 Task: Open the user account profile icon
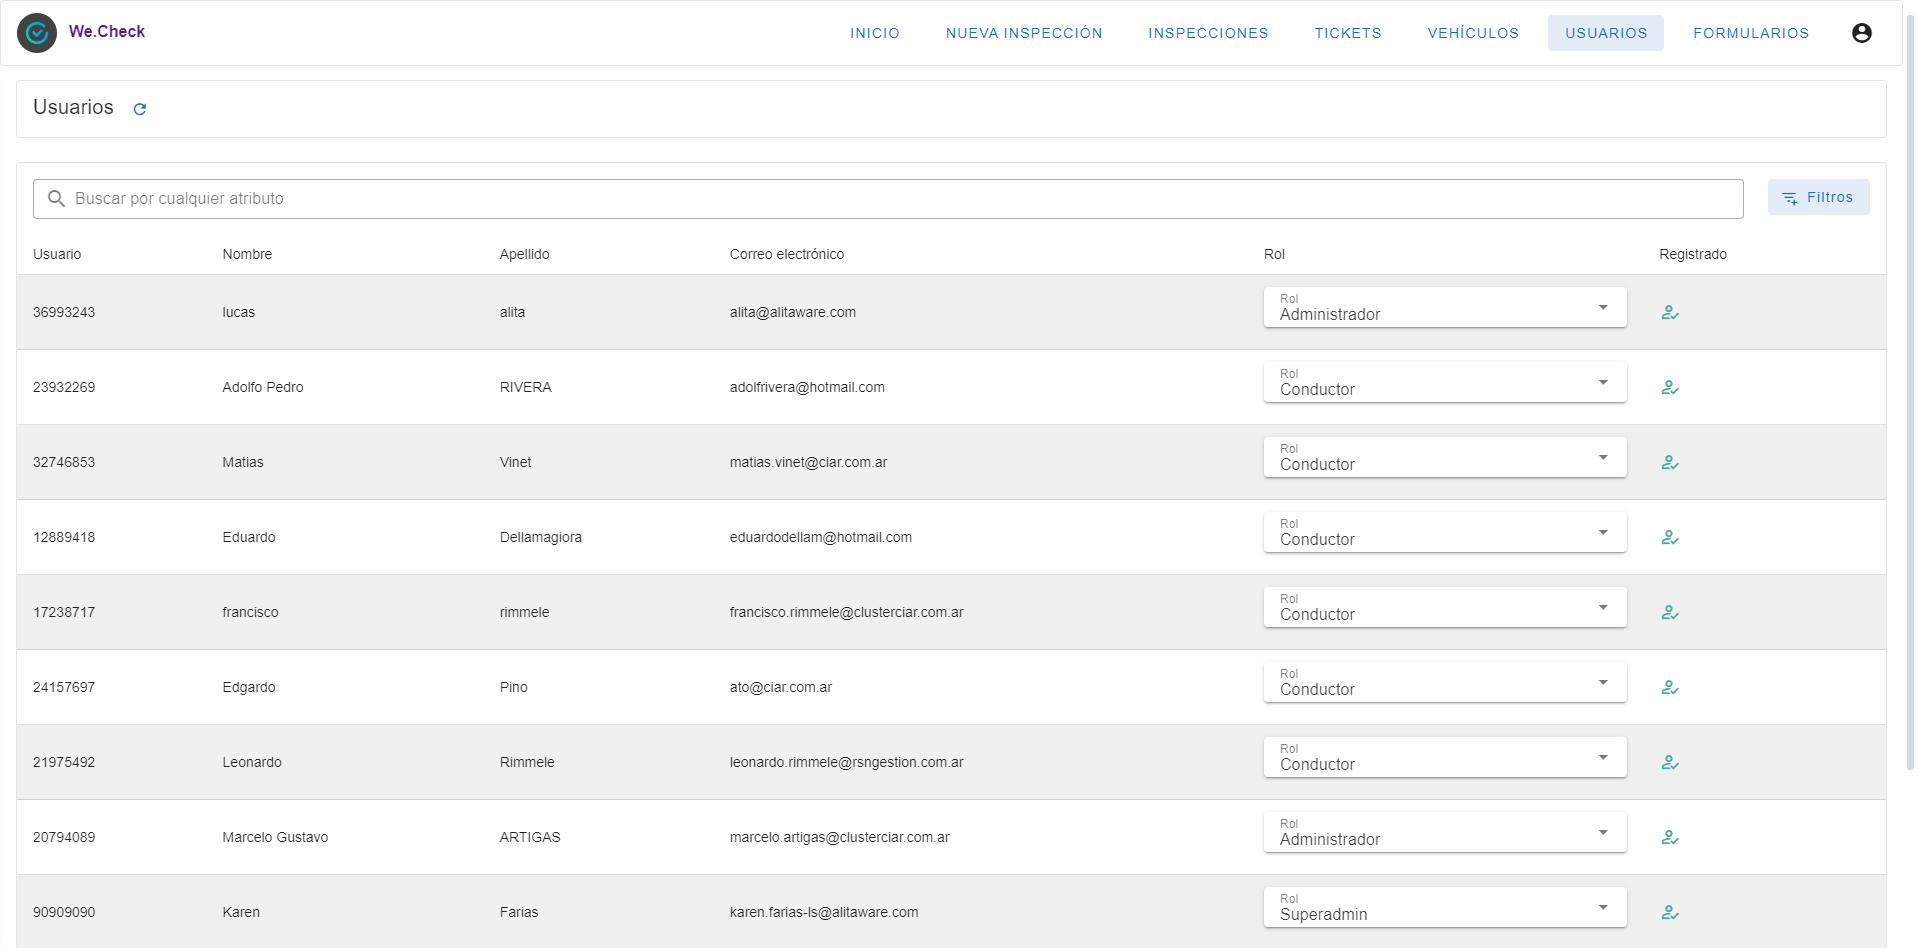(1861, 33)
